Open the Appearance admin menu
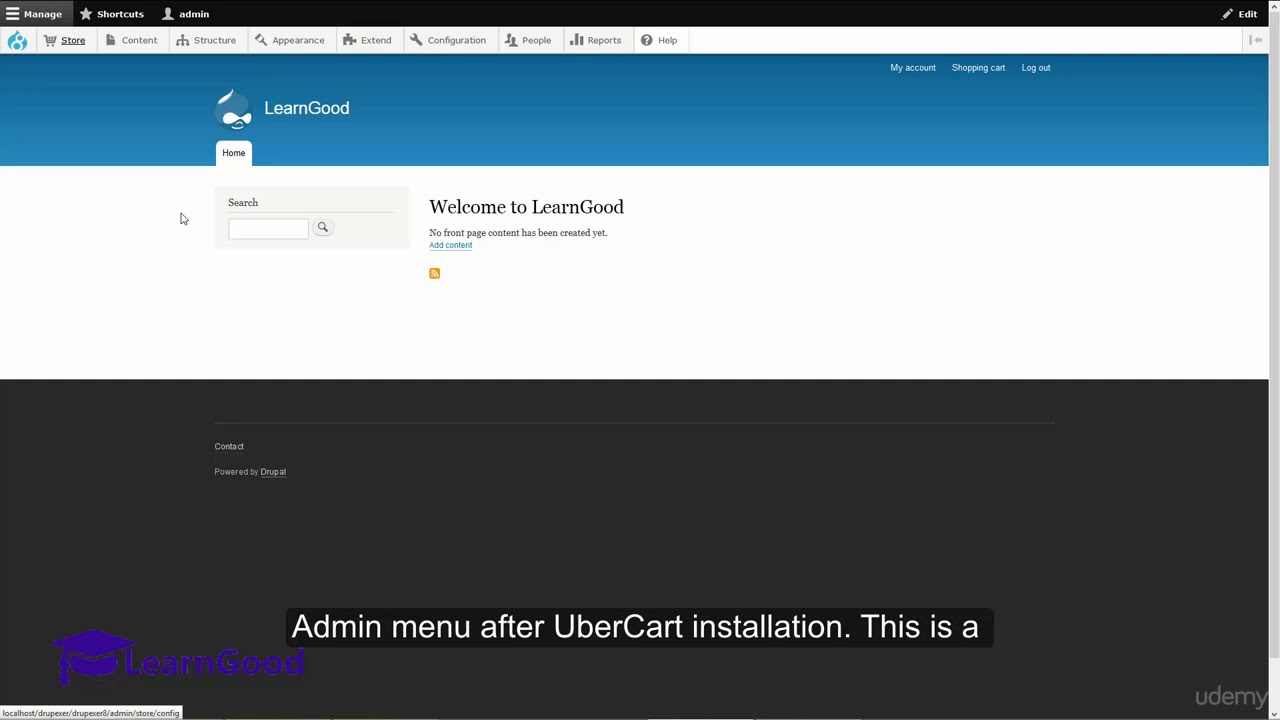 (290, 40)
